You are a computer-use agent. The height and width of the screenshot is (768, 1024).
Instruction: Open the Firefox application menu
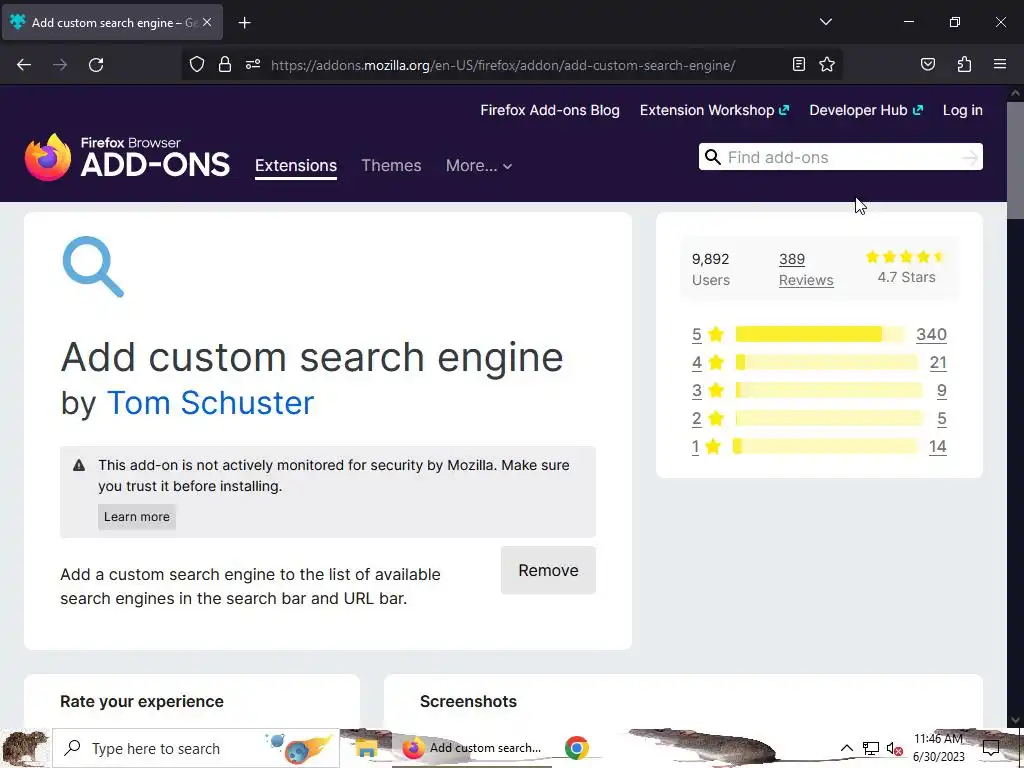coord(999,64)
